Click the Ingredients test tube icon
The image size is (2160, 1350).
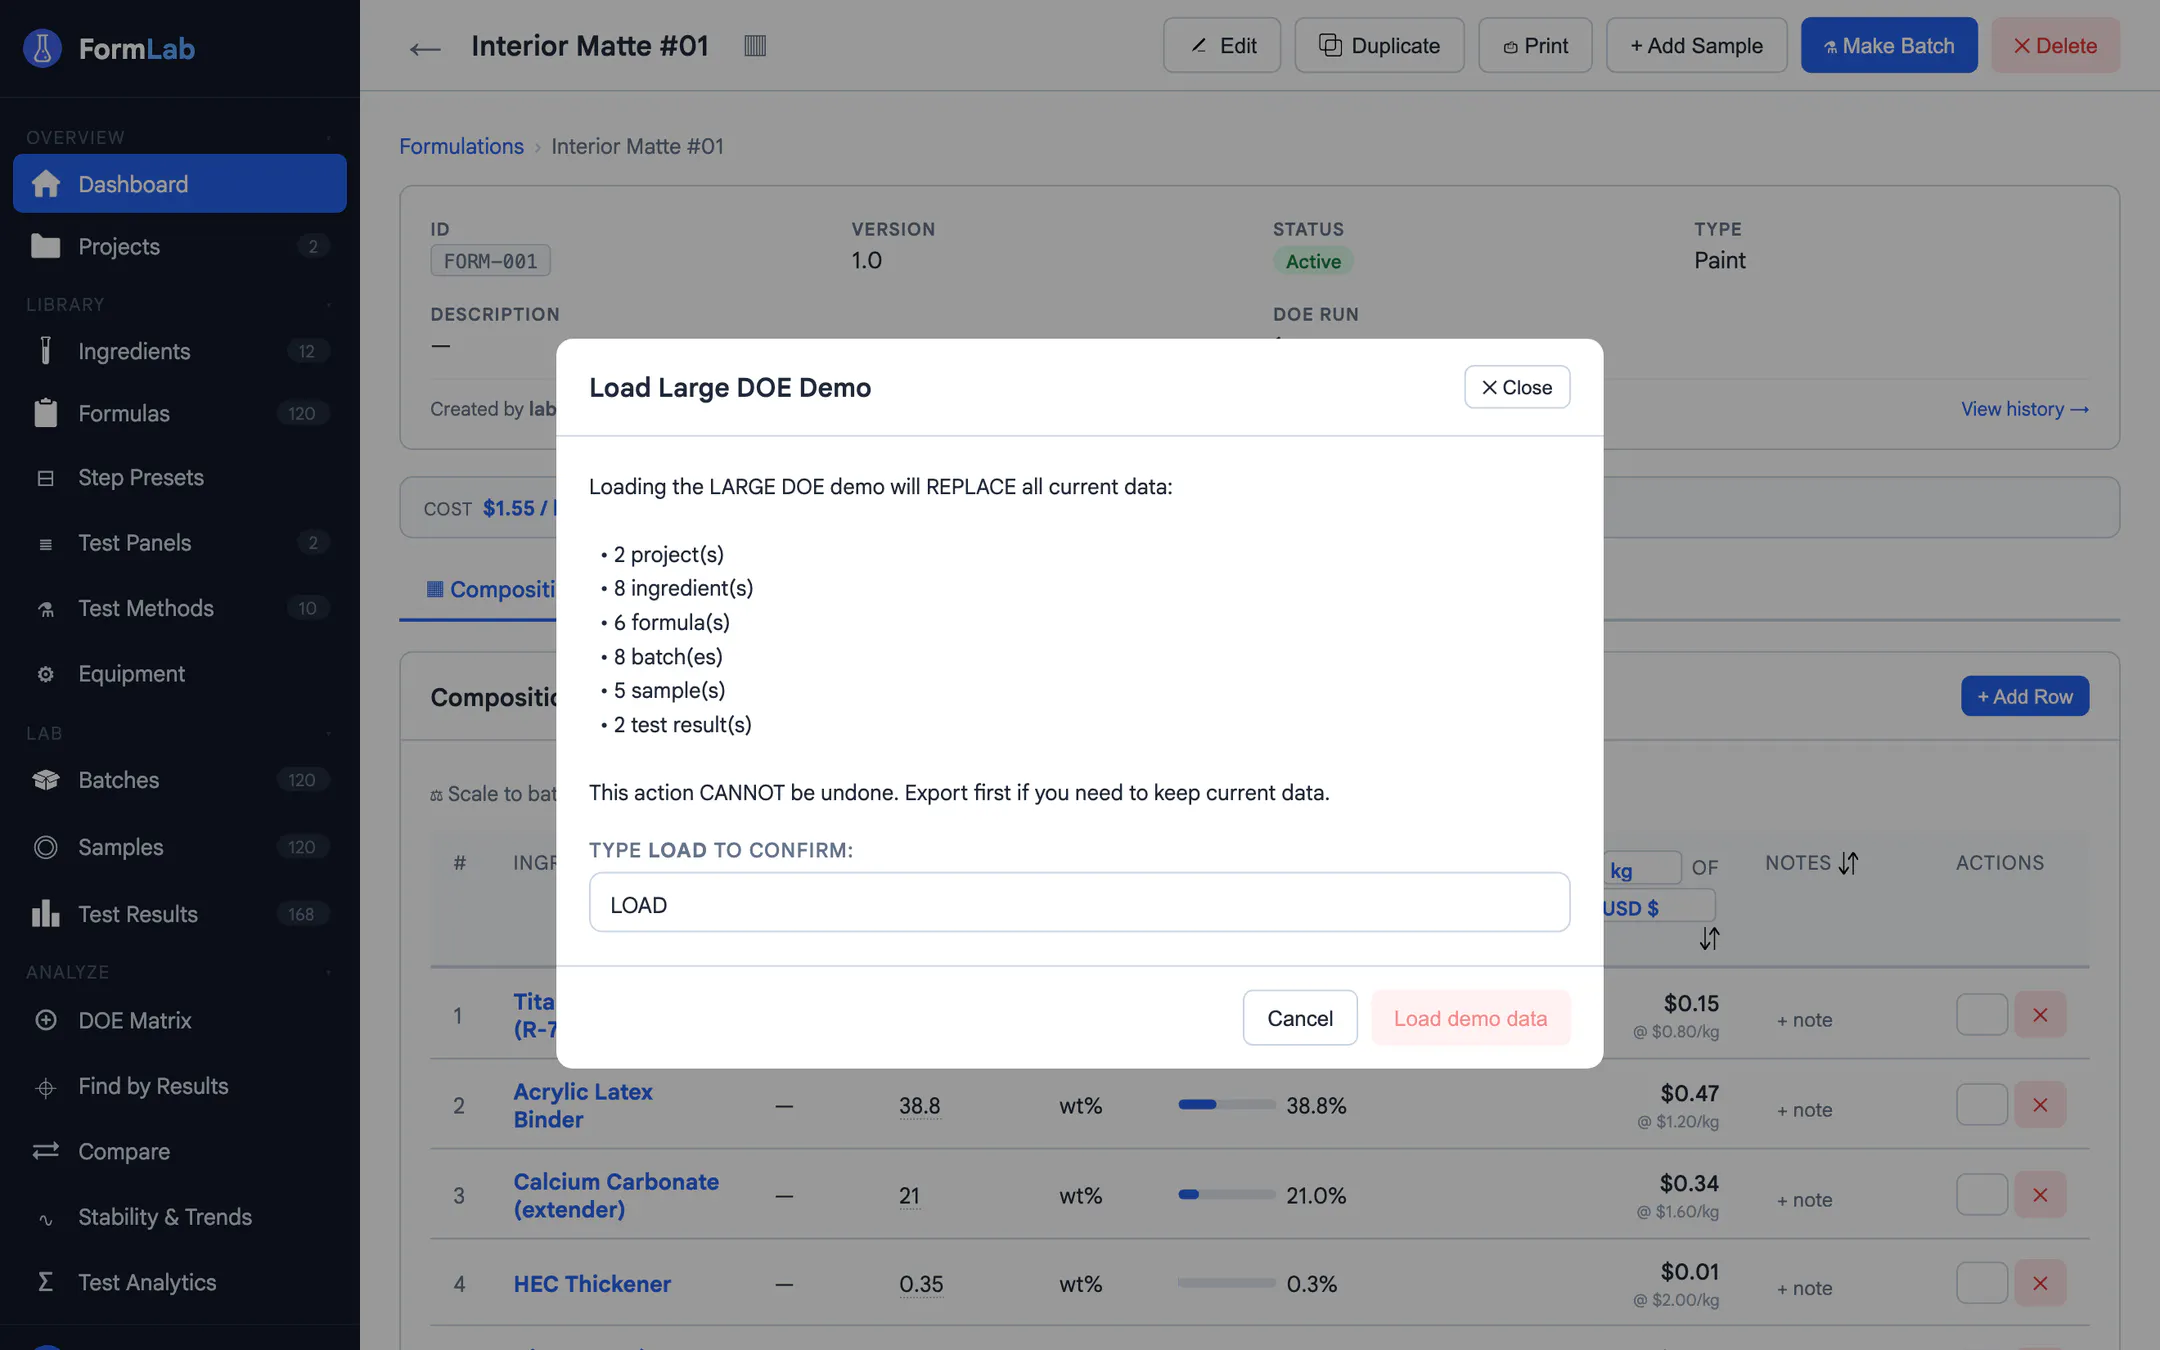tap(45, 351)
